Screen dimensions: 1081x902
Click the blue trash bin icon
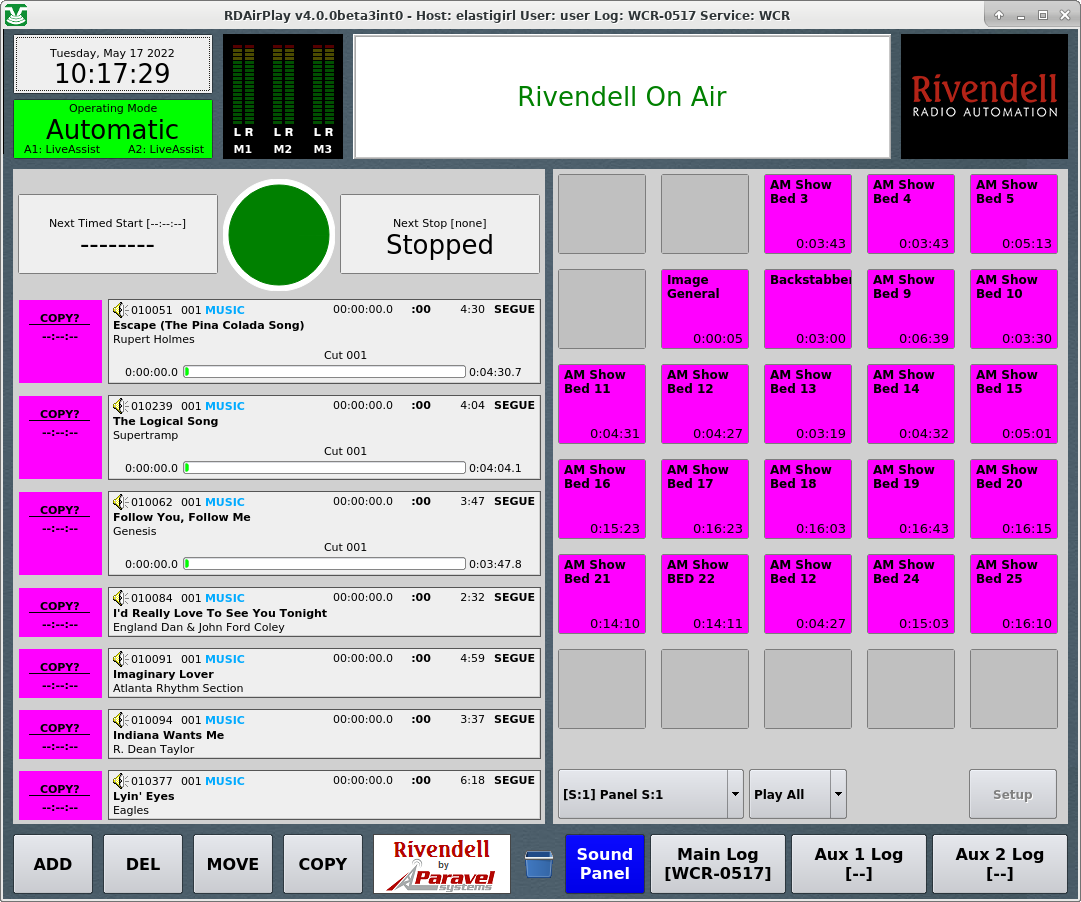(538, 863)
